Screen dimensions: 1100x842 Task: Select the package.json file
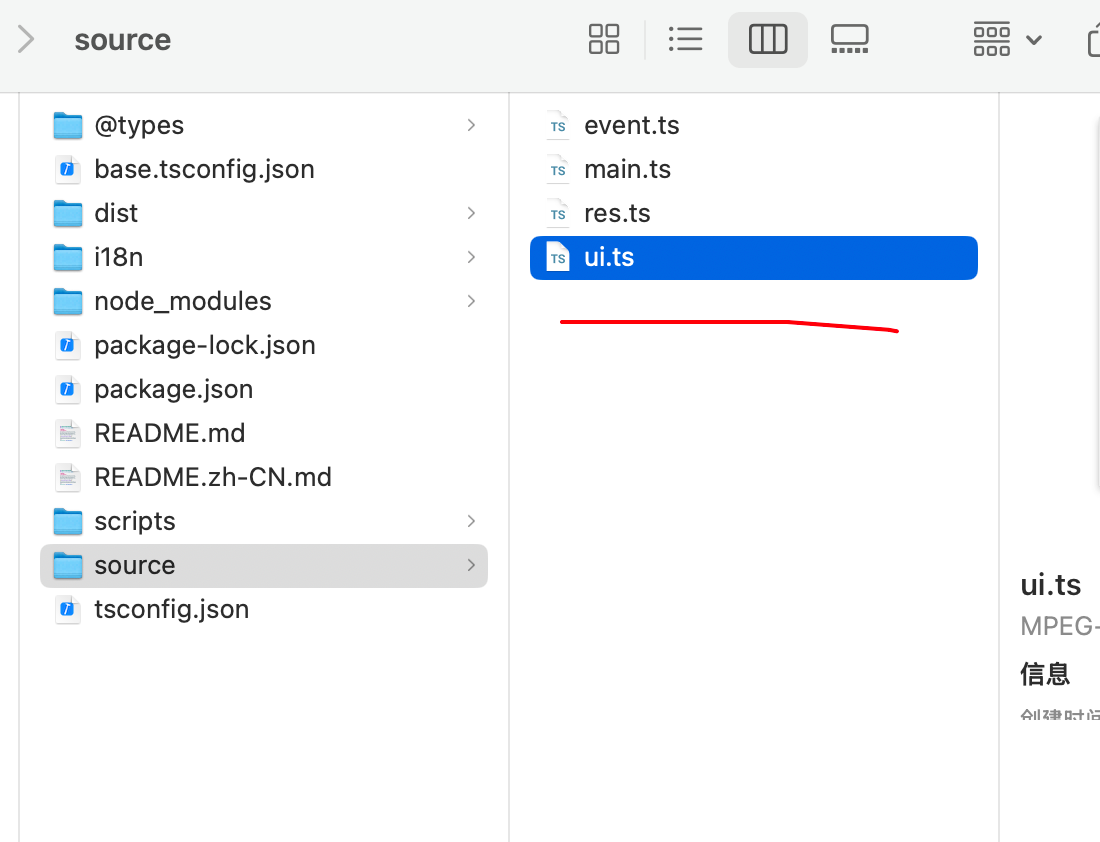[x=173, y=389]
